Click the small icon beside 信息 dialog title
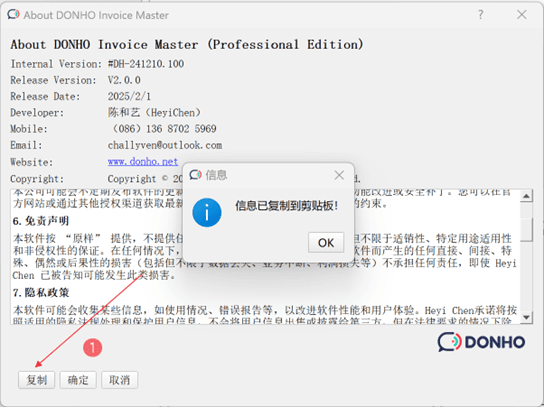 (x=195, y=175)
